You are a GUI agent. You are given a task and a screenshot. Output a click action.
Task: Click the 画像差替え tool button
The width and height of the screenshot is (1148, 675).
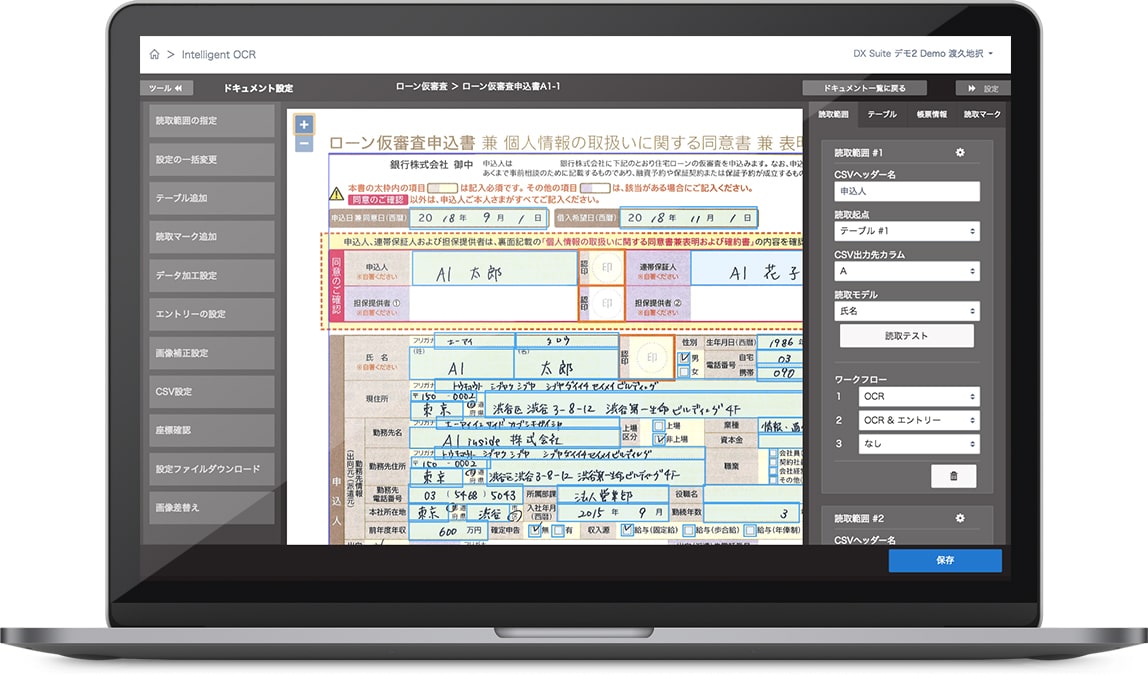coord(212,508)
